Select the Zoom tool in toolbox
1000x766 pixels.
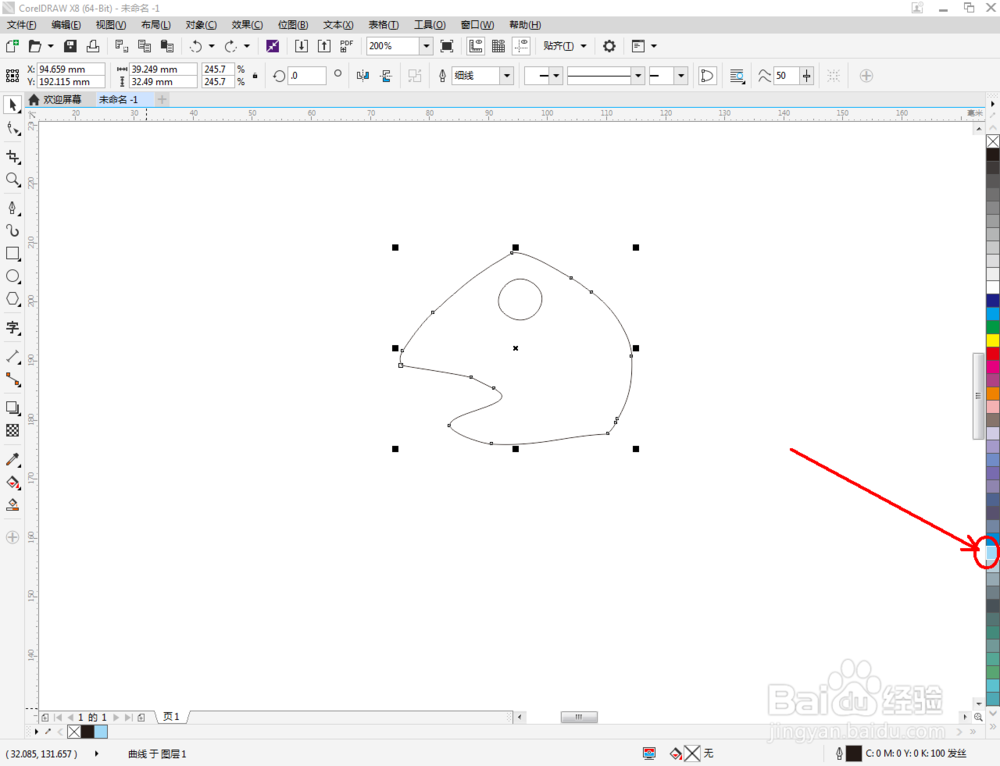[12, 180]
